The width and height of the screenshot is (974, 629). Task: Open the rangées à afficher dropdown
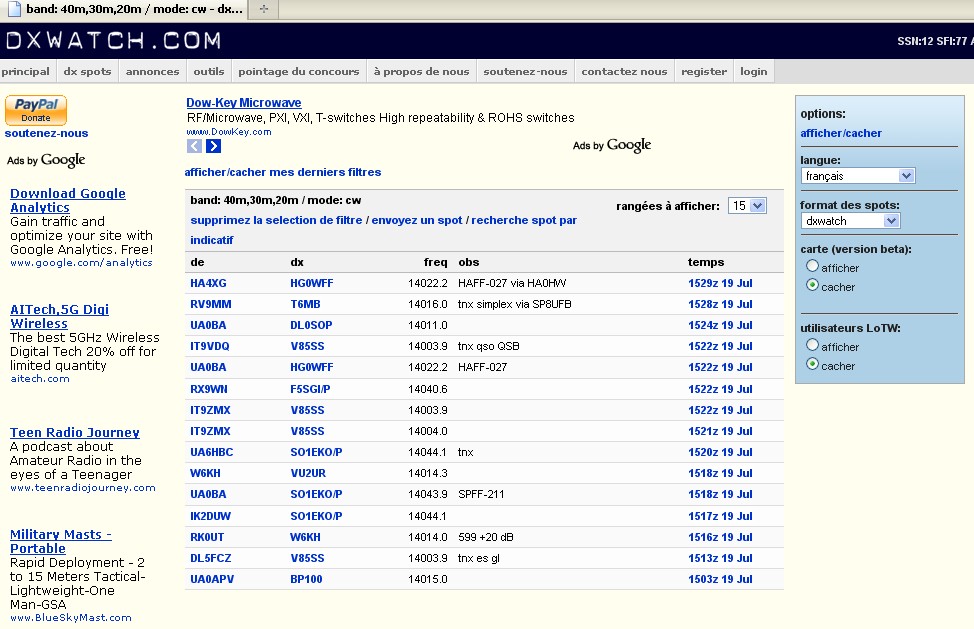pos(747,206)
